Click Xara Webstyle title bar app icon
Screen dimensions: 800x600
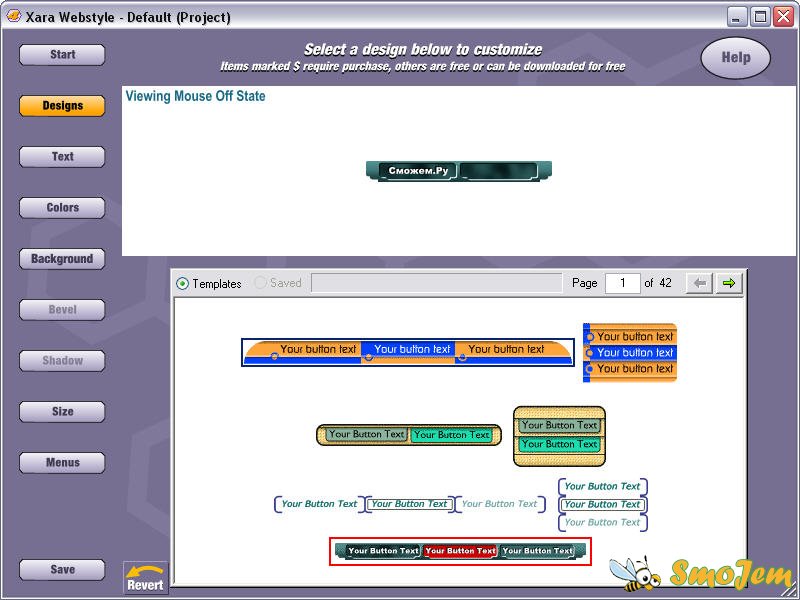point(13,16)
